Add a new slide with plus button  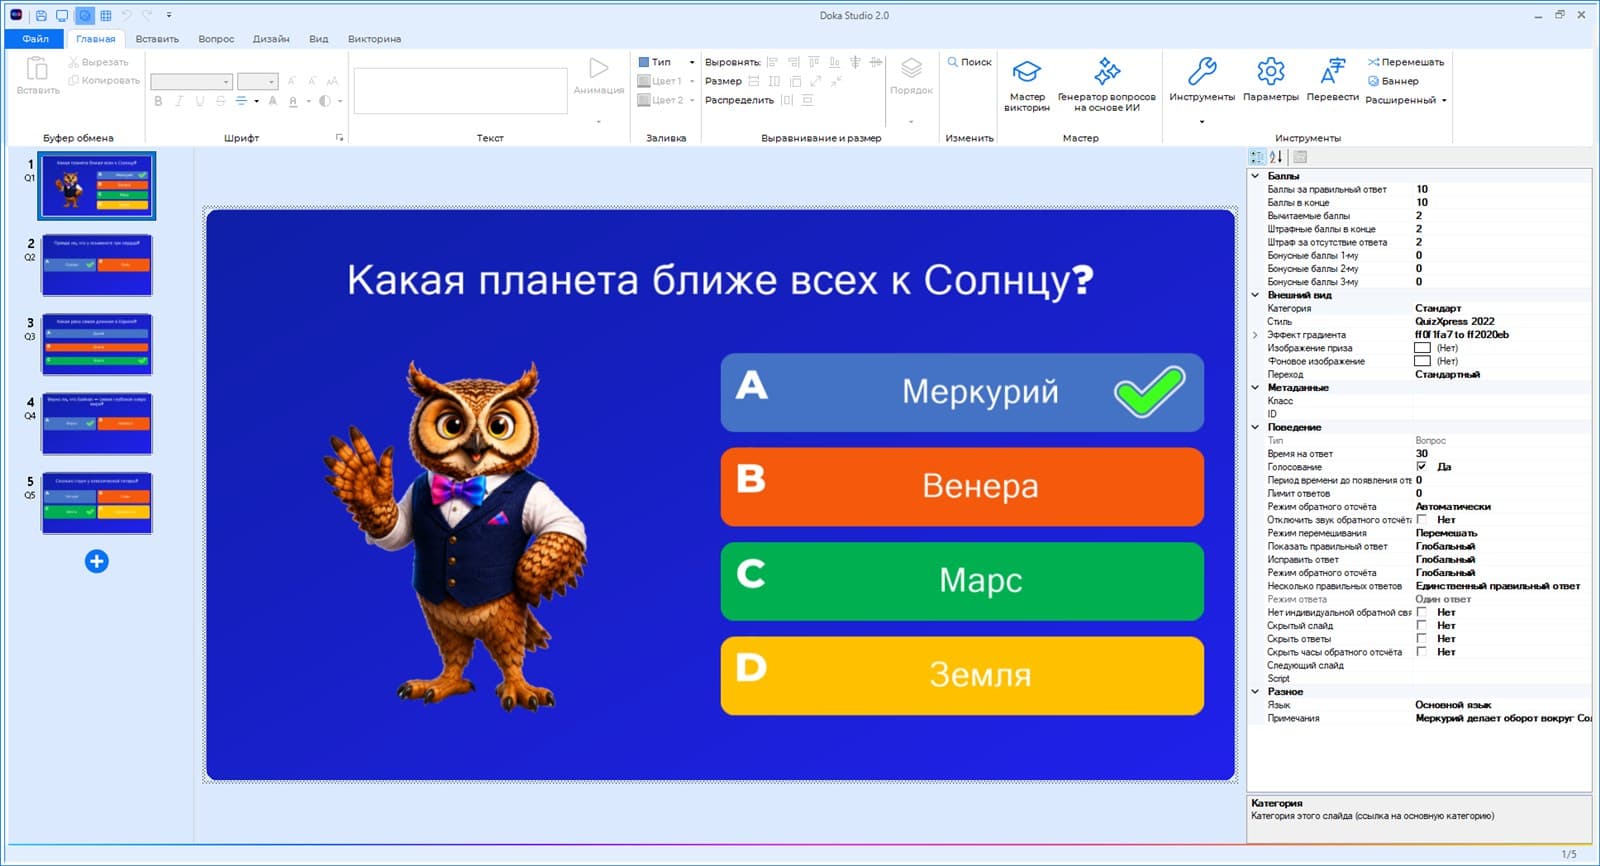(x=96, y=561)
